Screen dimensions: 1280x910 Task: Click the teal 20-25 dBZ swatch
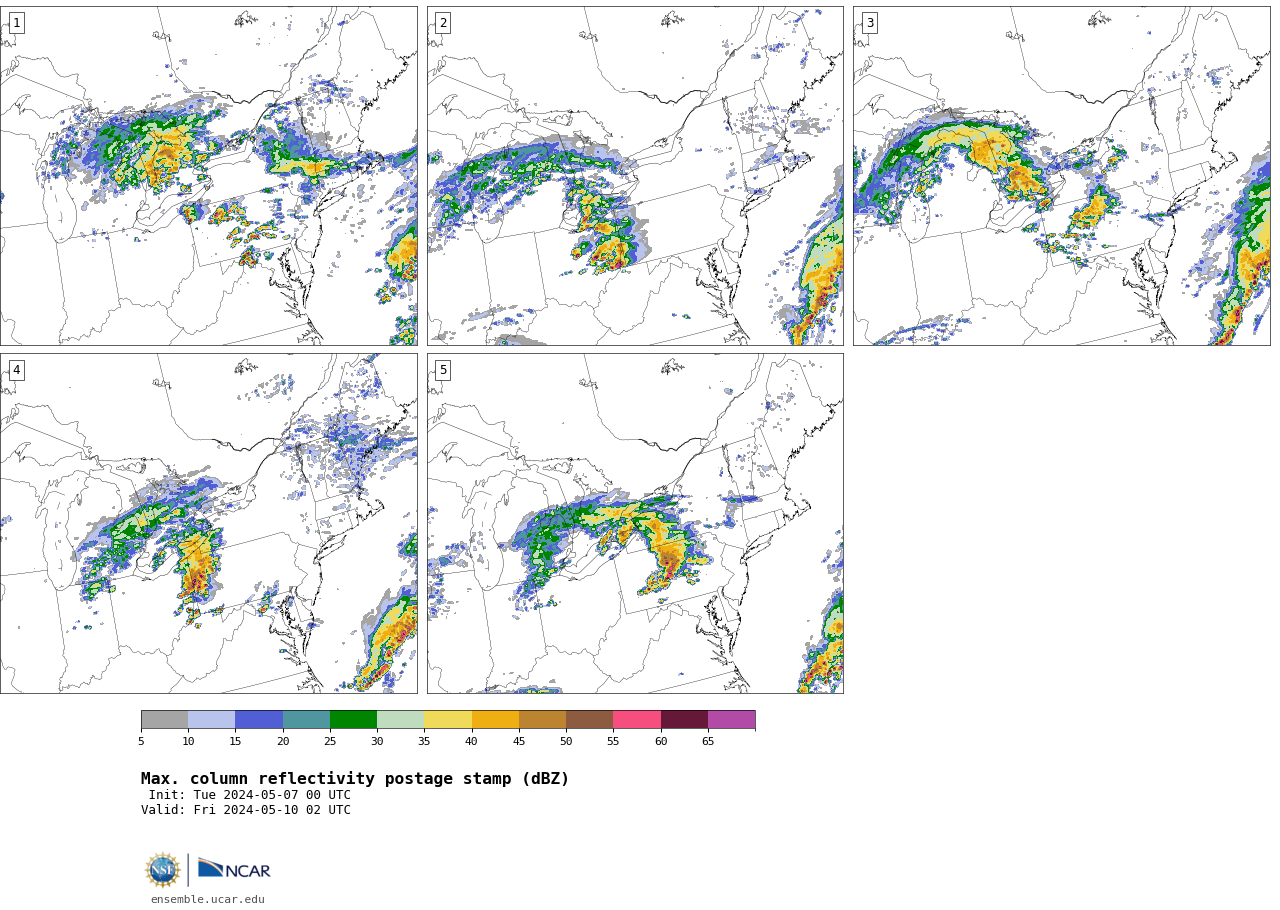[x=306, y=720]
